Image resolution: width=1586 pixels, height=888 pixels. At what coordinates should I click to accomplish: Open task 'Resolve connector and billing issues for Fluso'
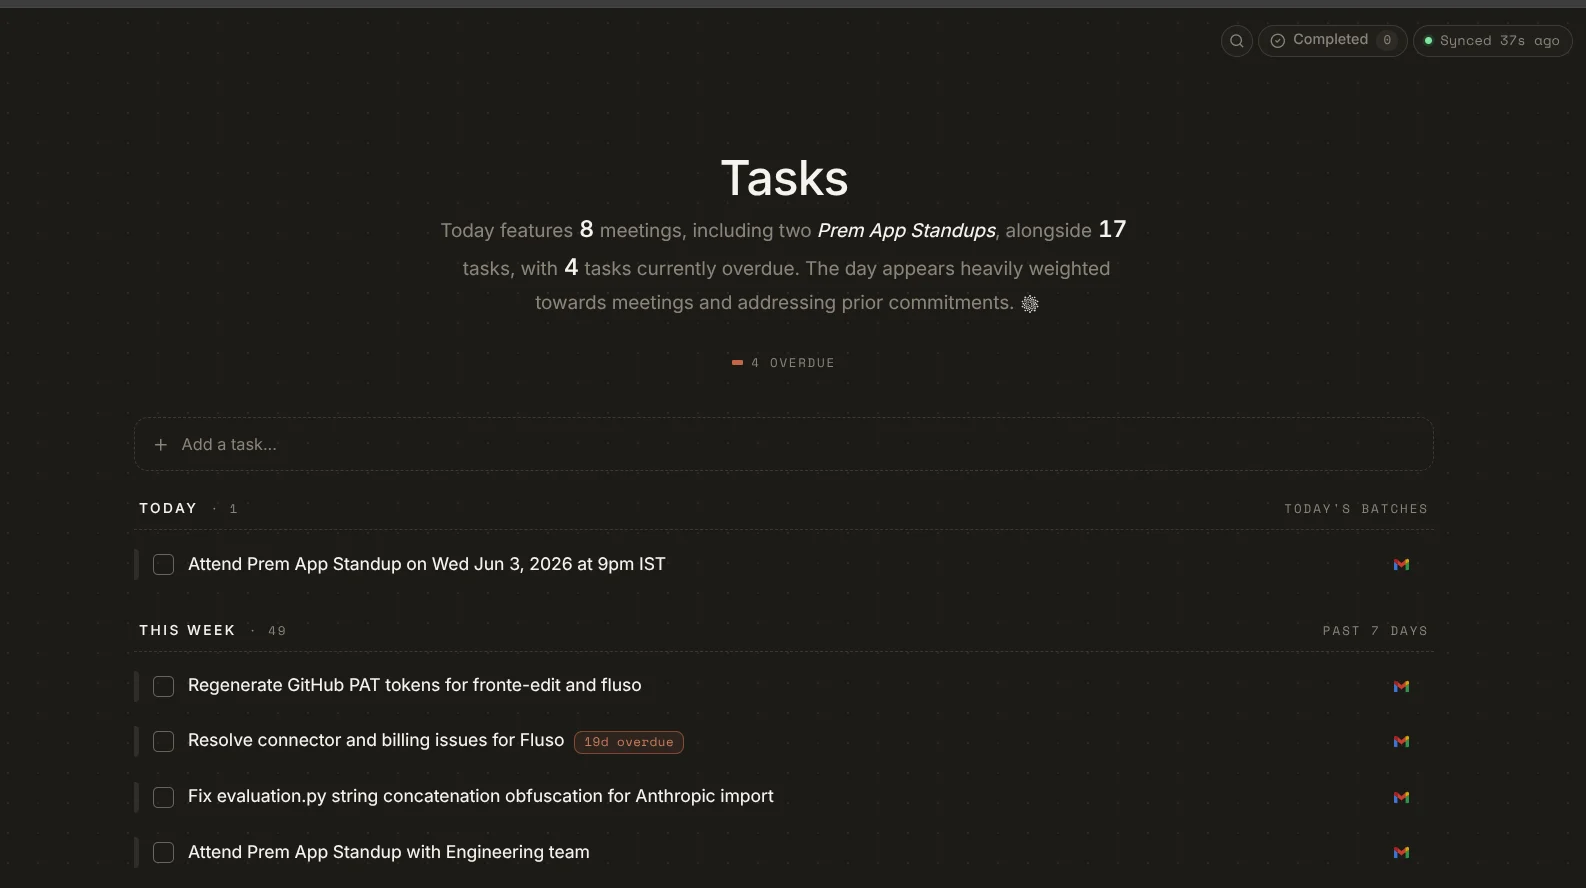[x=376, y=740]
